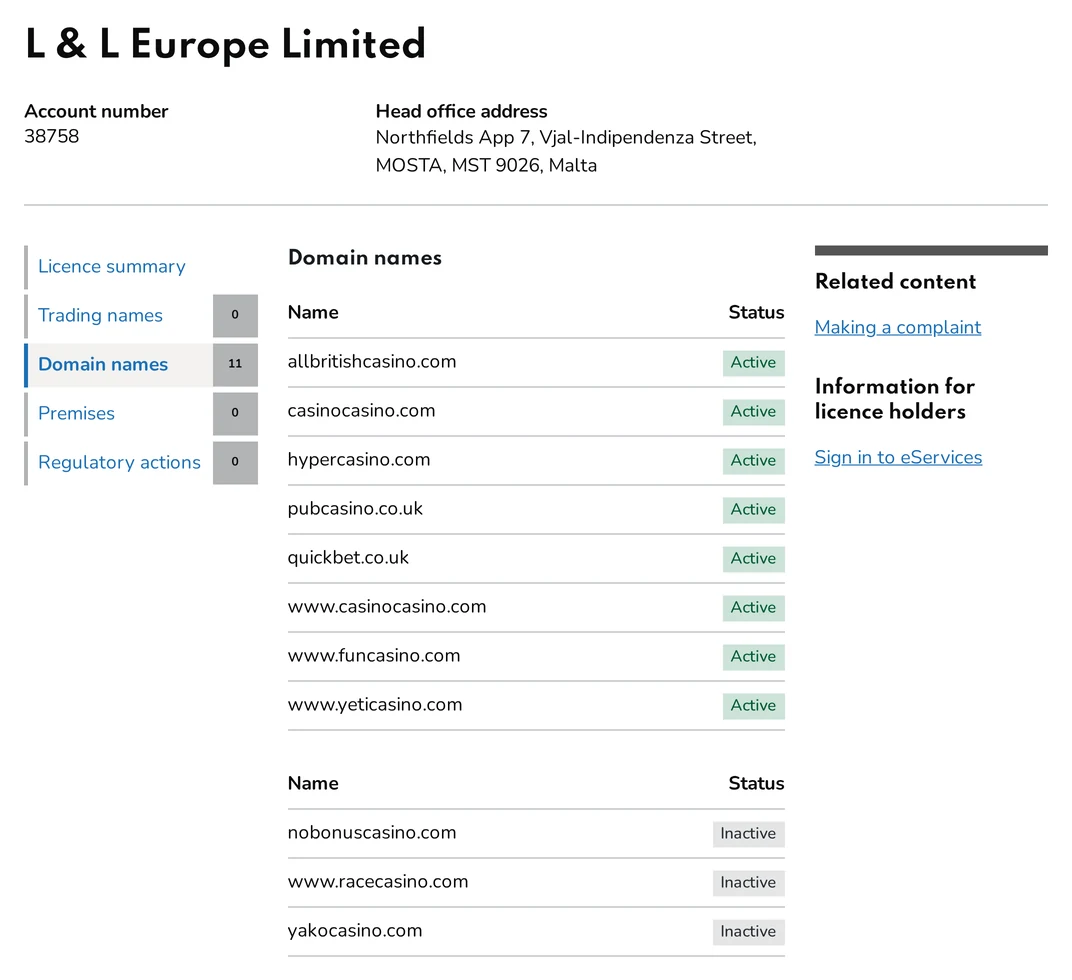Screen dimensions: 1072x980
Task: Click the Regulatory actions count badge
Action: pos(235,462)
